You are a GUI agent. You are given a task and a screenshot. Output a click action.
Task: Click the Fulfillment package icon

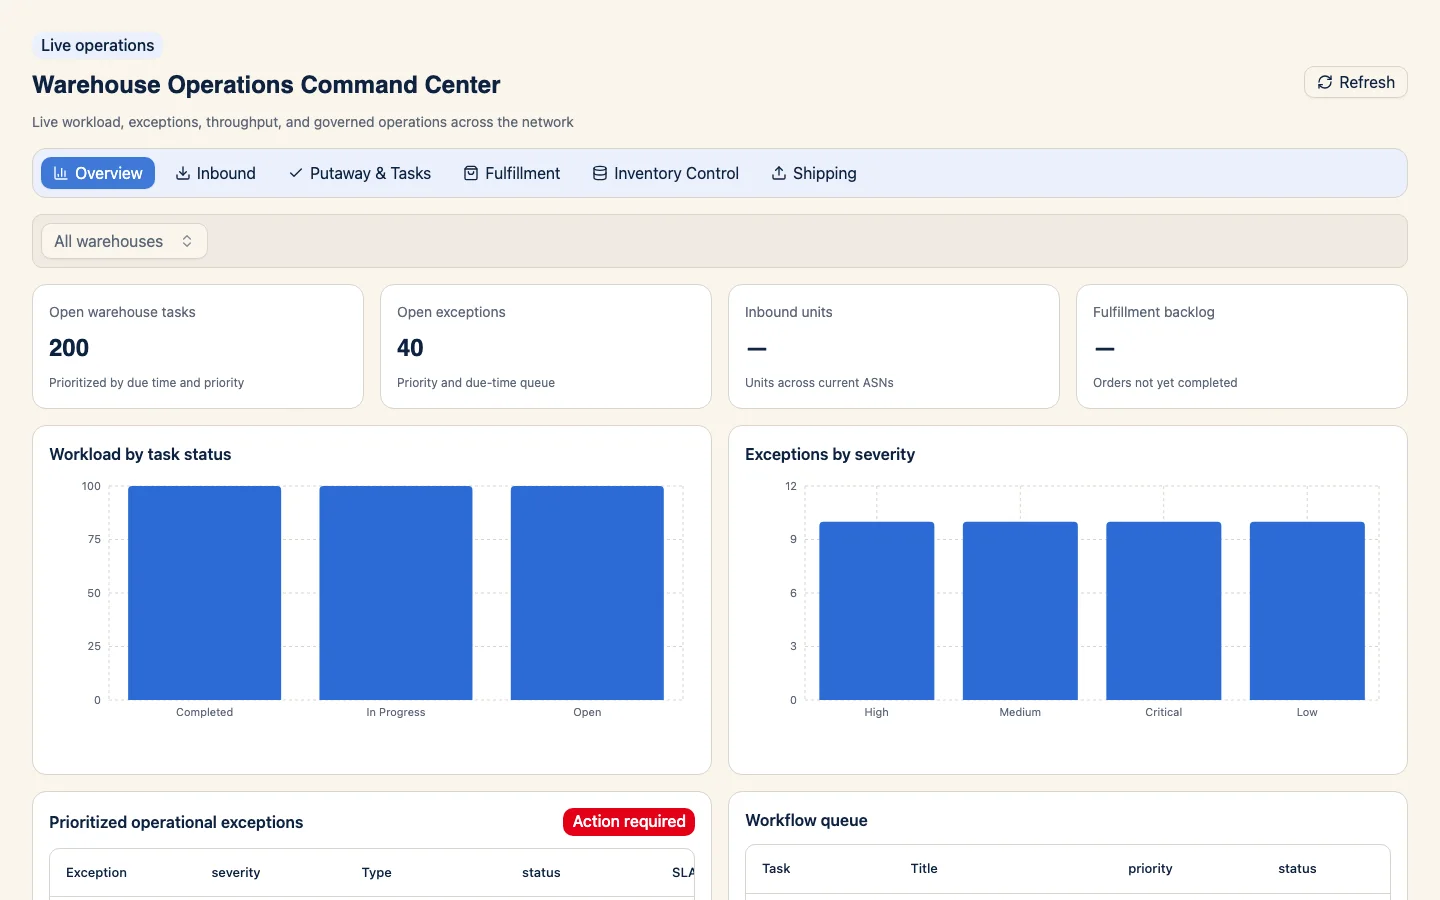471,173
